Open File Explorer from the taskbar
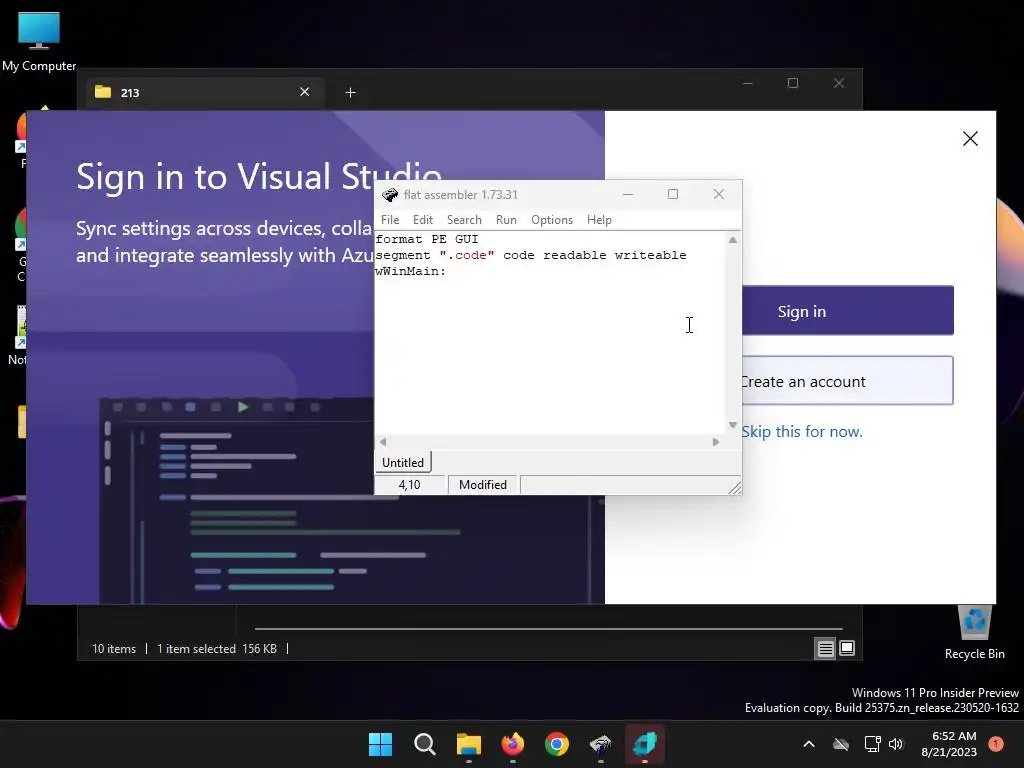Screen dimensions: 1024x768 469,744
